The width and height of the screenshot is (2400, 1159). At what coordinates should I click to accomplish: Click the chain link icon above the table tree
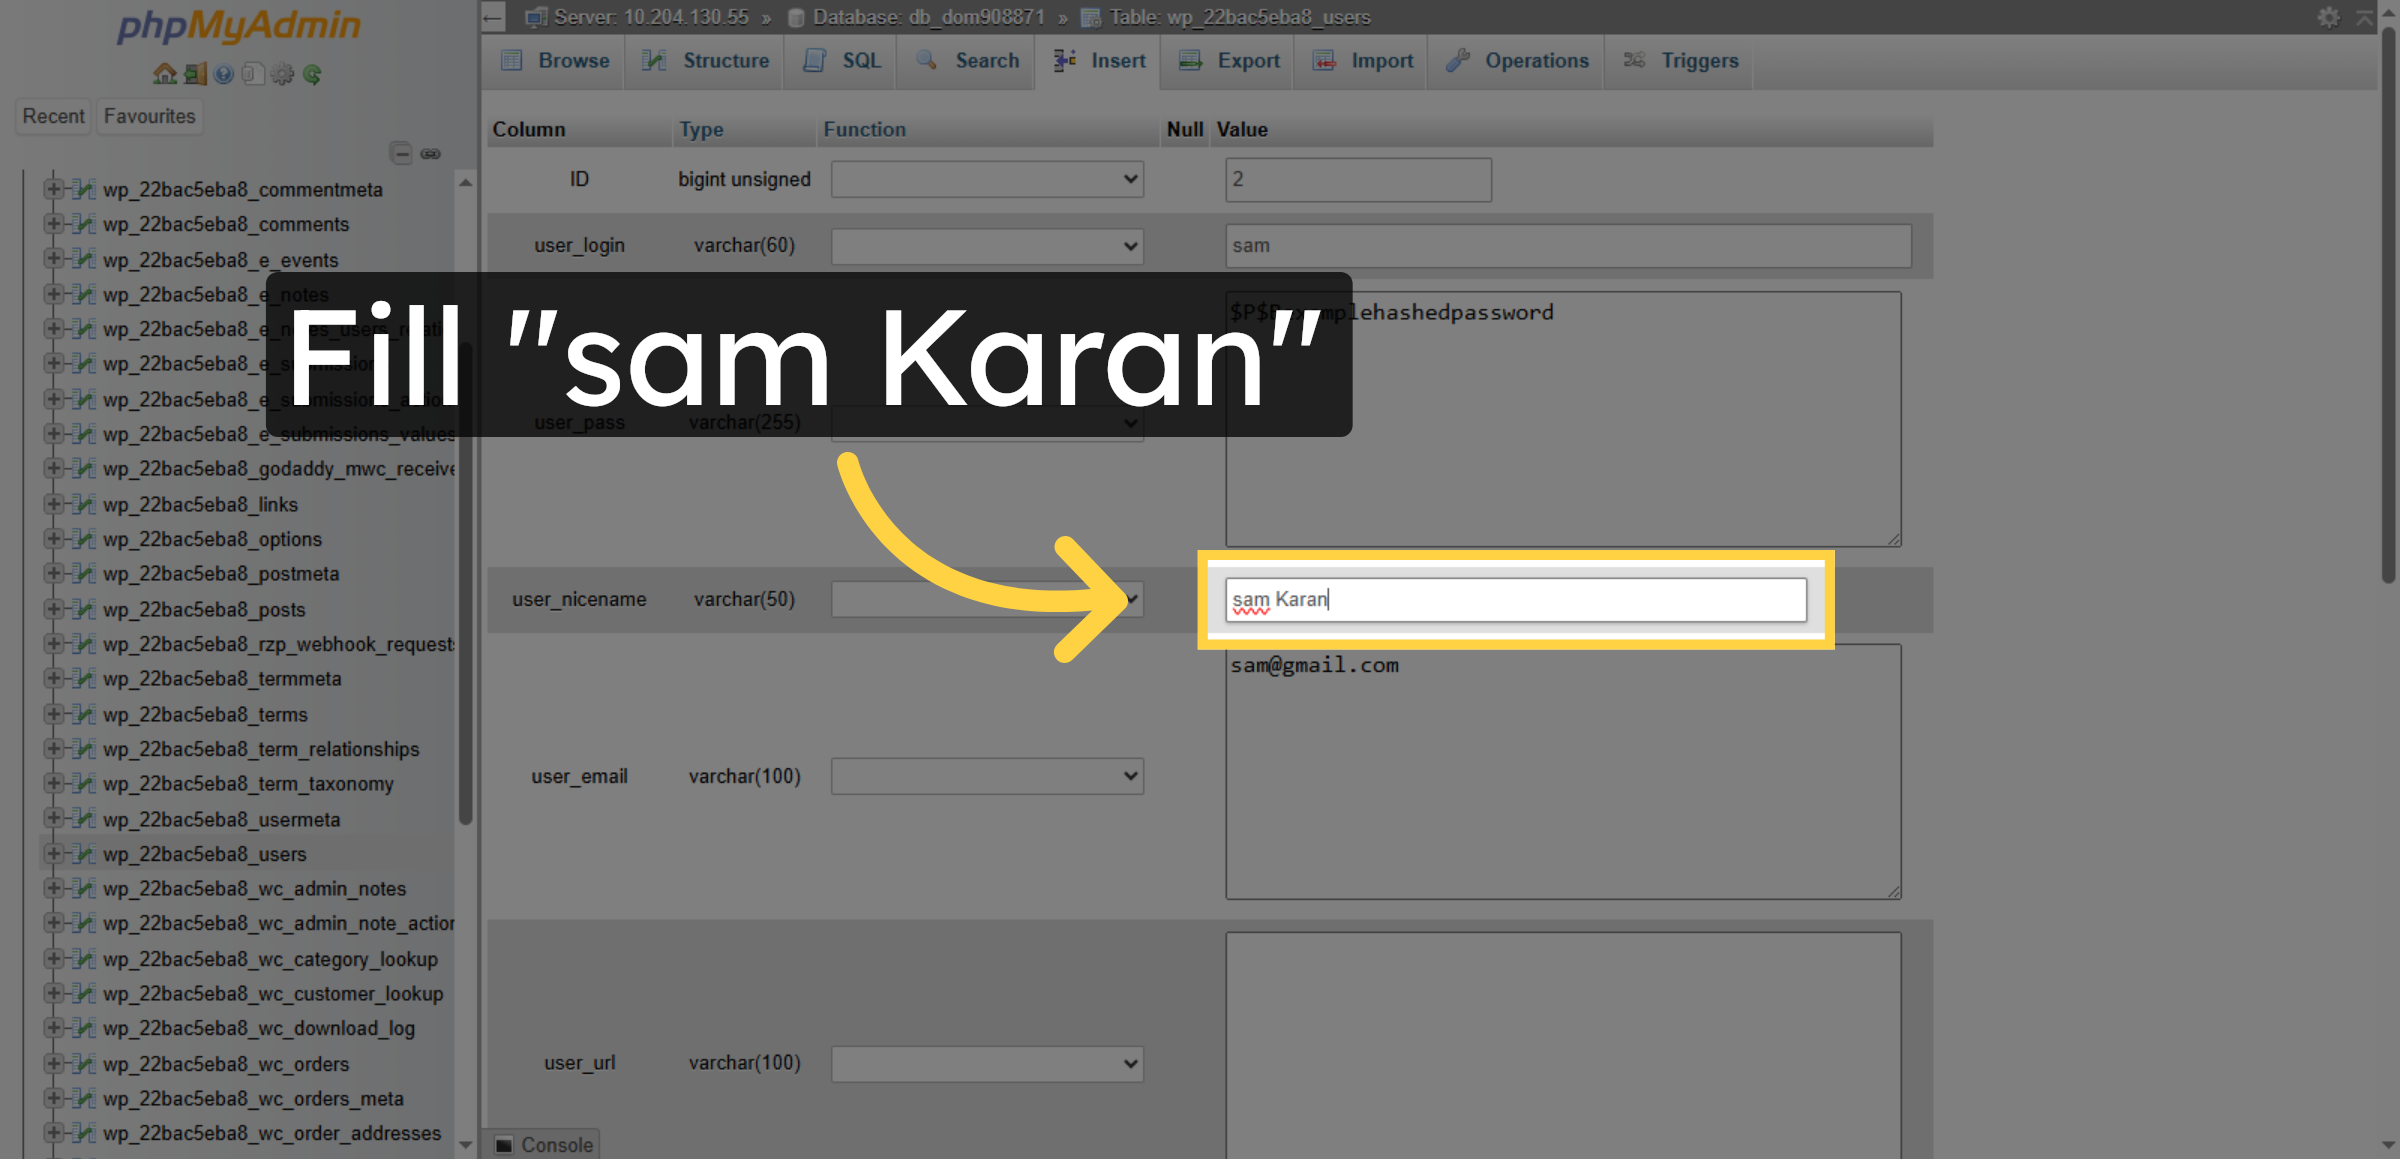tap(431, 154)
